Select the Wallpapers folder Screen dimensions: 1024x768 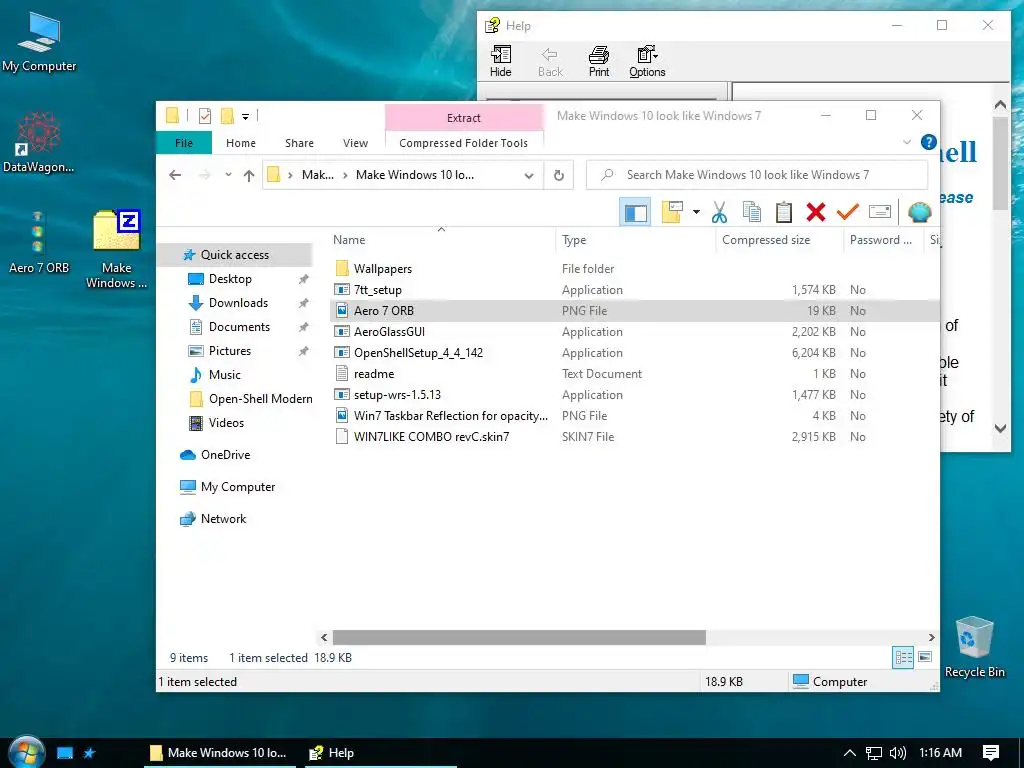[383, 268]
